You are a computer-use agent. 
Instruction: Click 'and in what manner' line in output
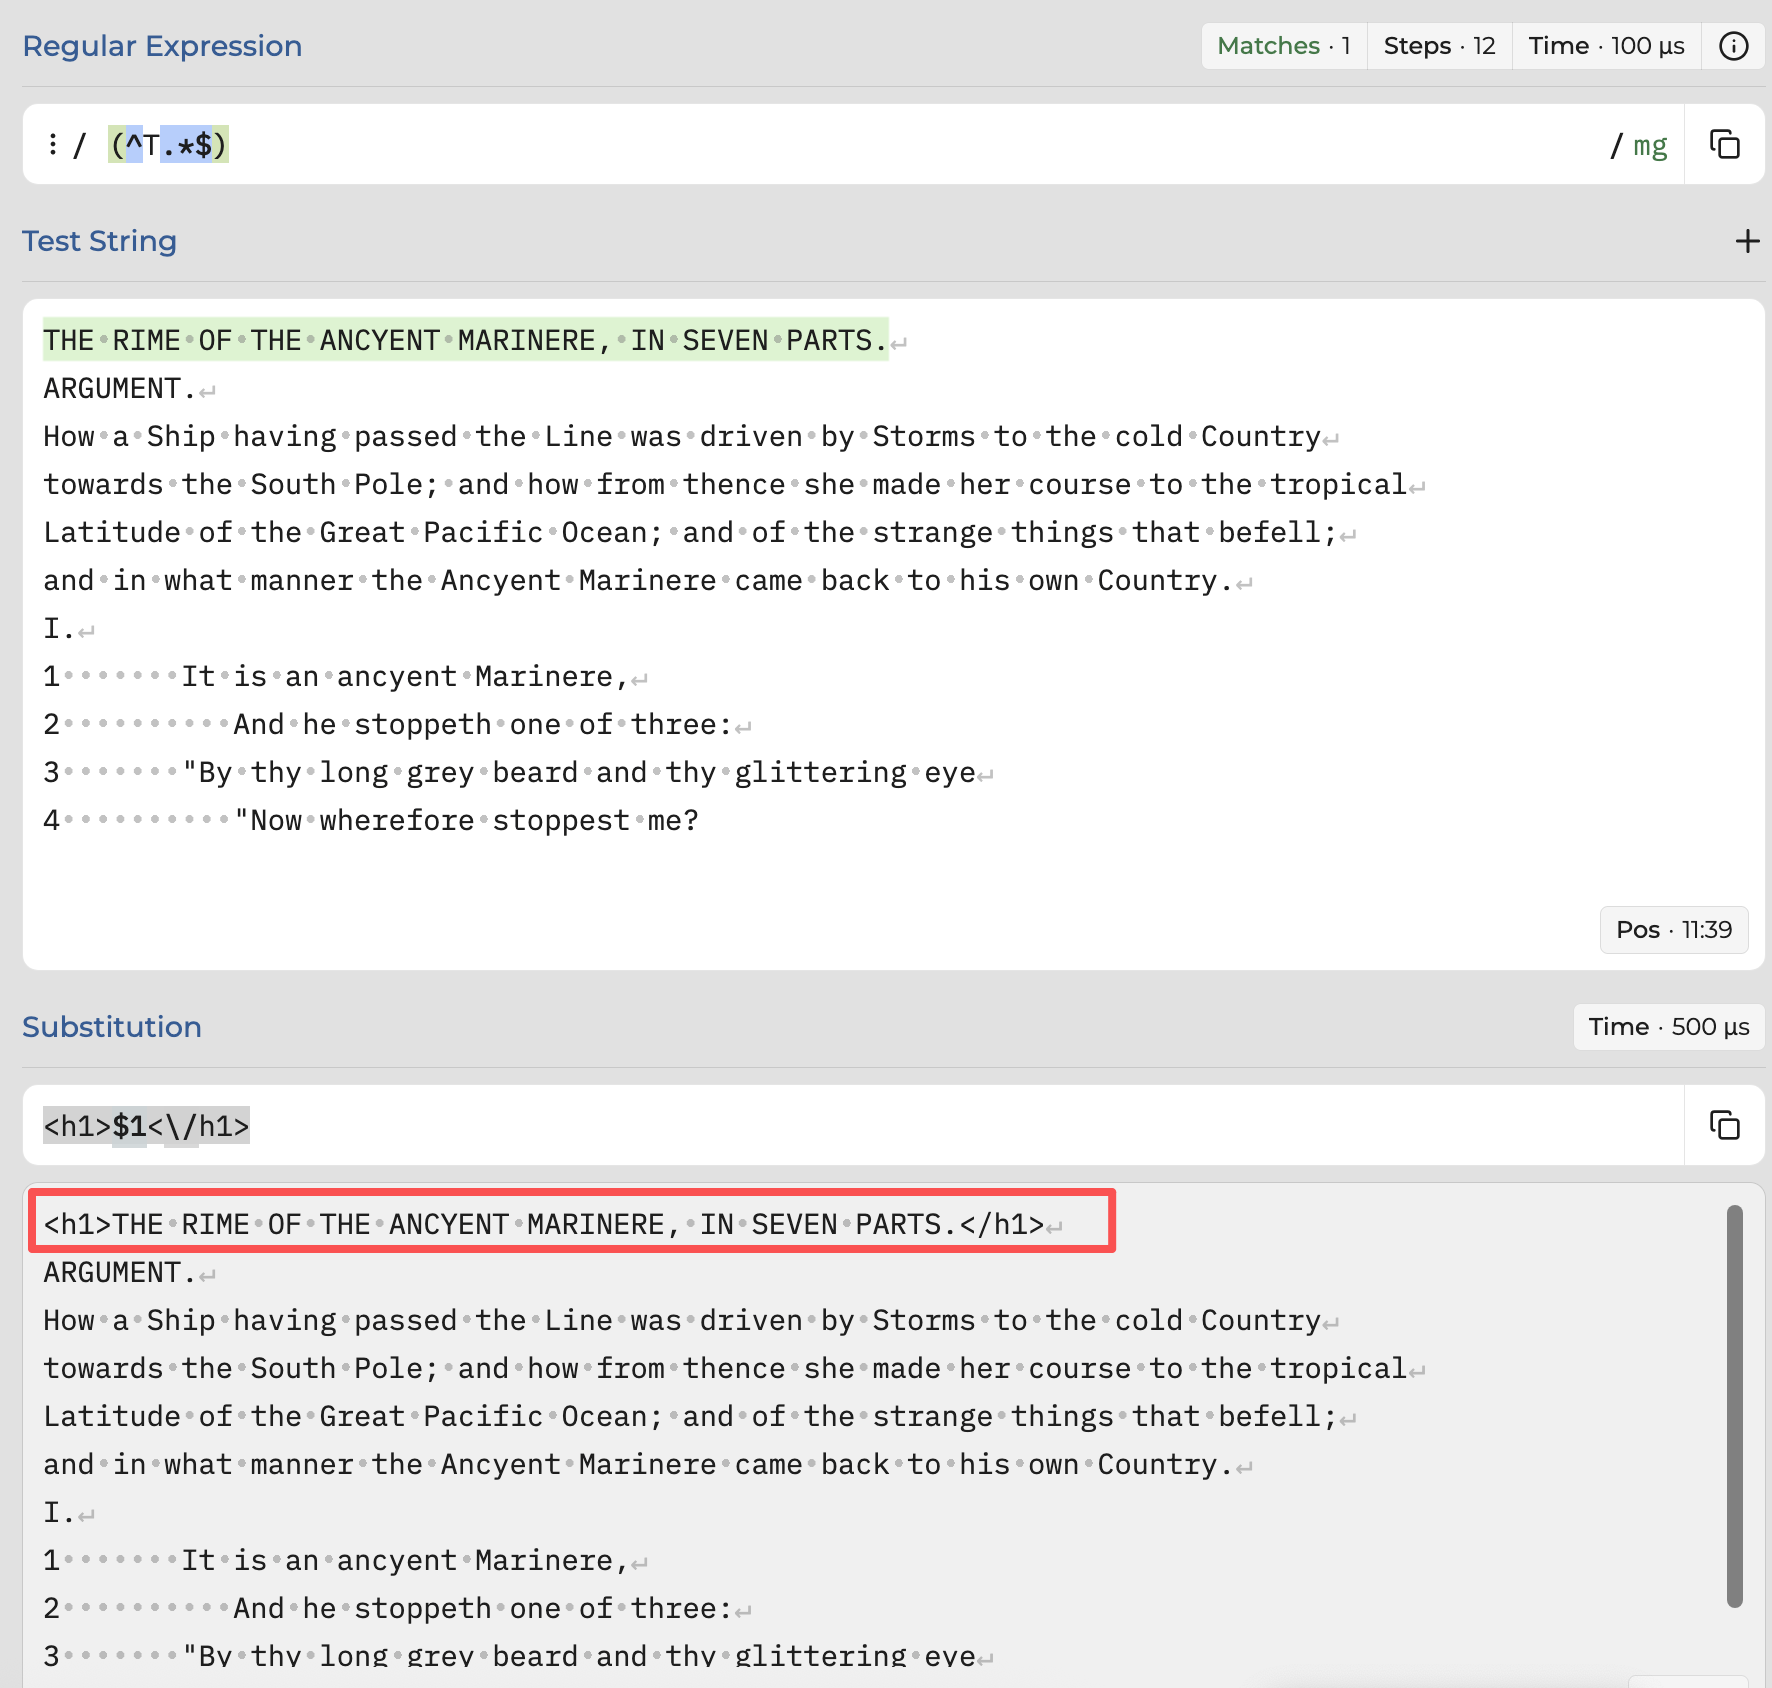point(639,1465)
